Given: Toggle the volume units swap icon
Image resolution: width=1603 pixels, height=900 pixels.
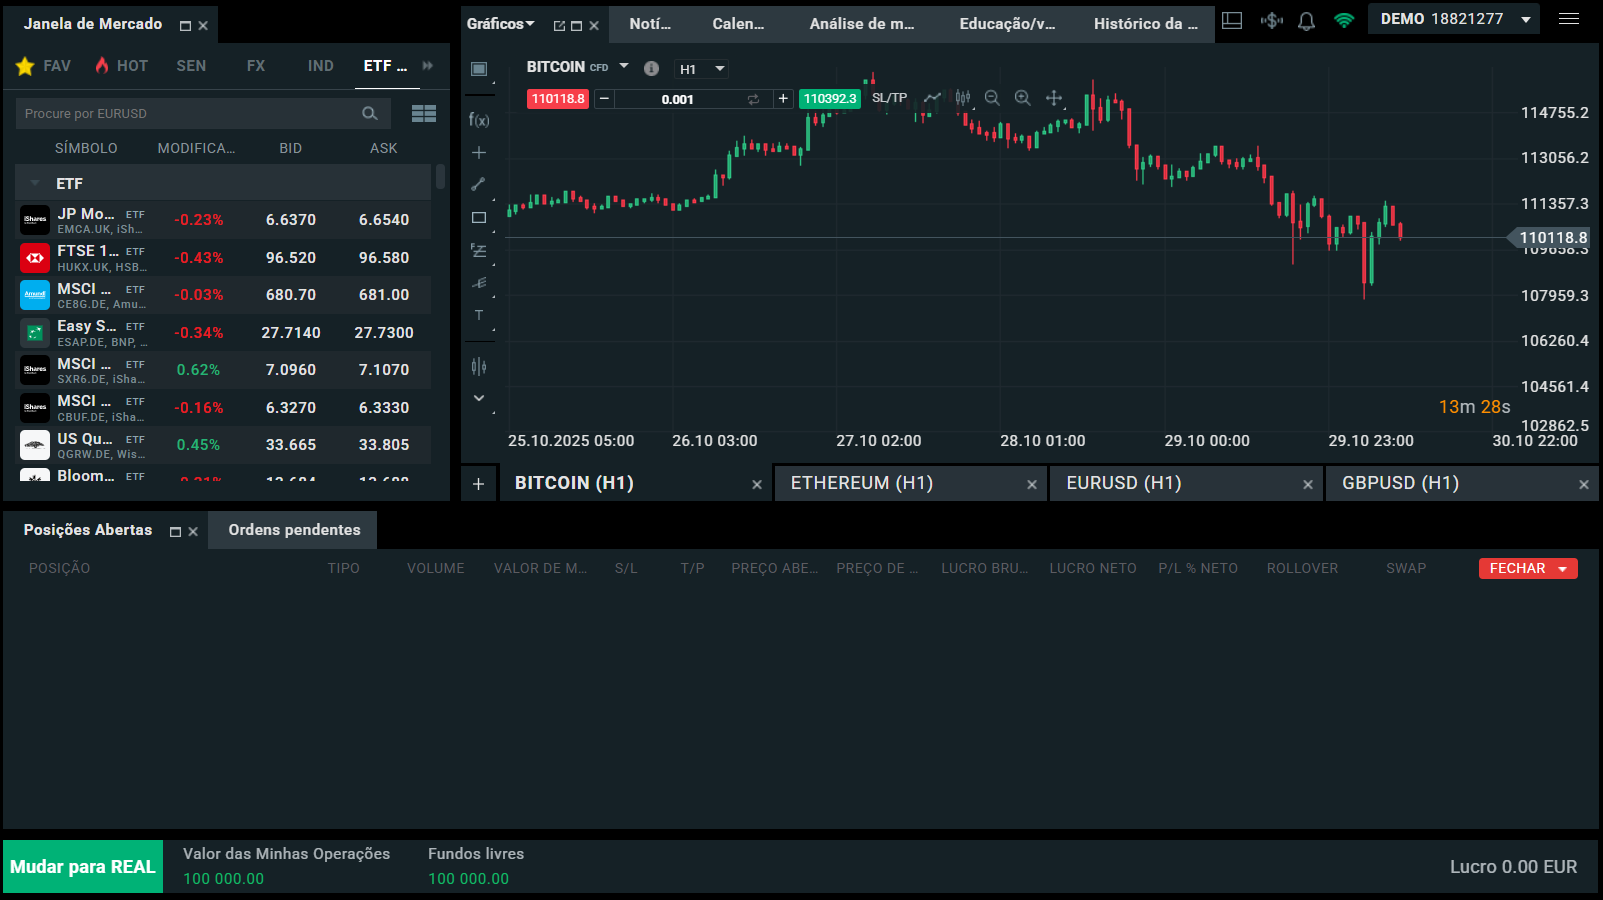Looking at the screenshot, I should pos(753,99).
